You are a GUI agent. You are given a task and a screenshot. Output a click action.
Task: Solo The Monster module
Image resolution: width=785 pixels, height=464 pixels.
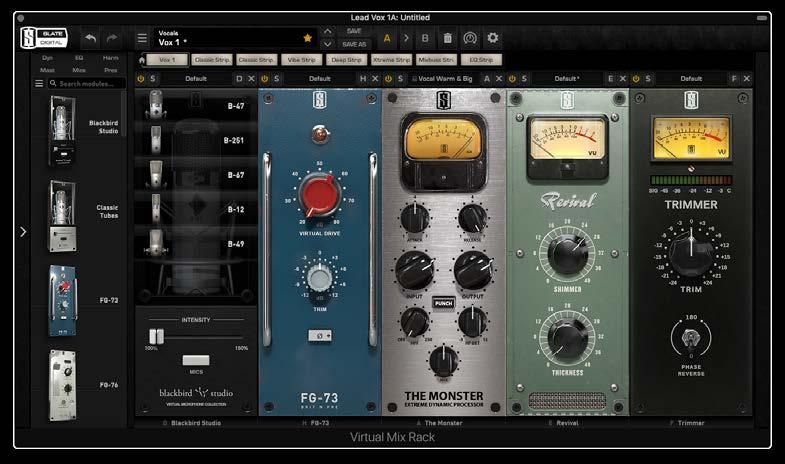click(400, 79)
